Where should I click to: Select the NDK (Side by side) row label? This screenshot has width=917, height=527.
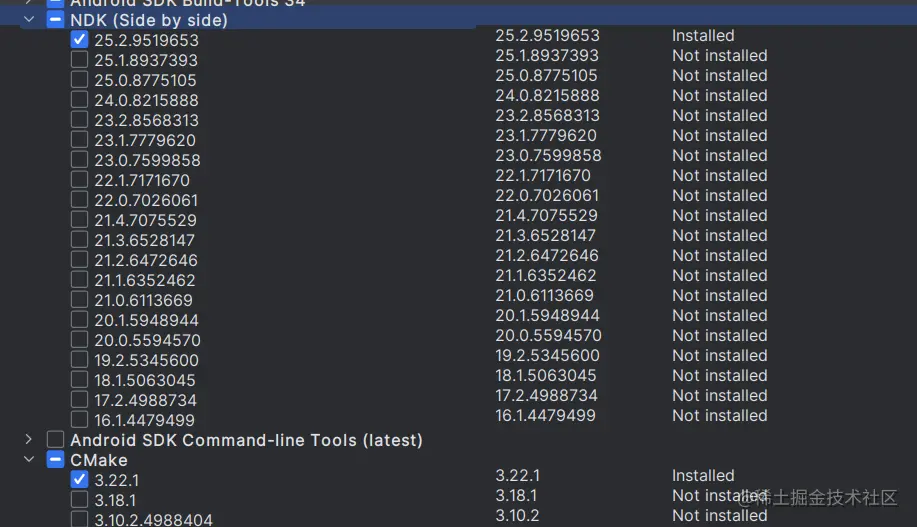point(149,20)
